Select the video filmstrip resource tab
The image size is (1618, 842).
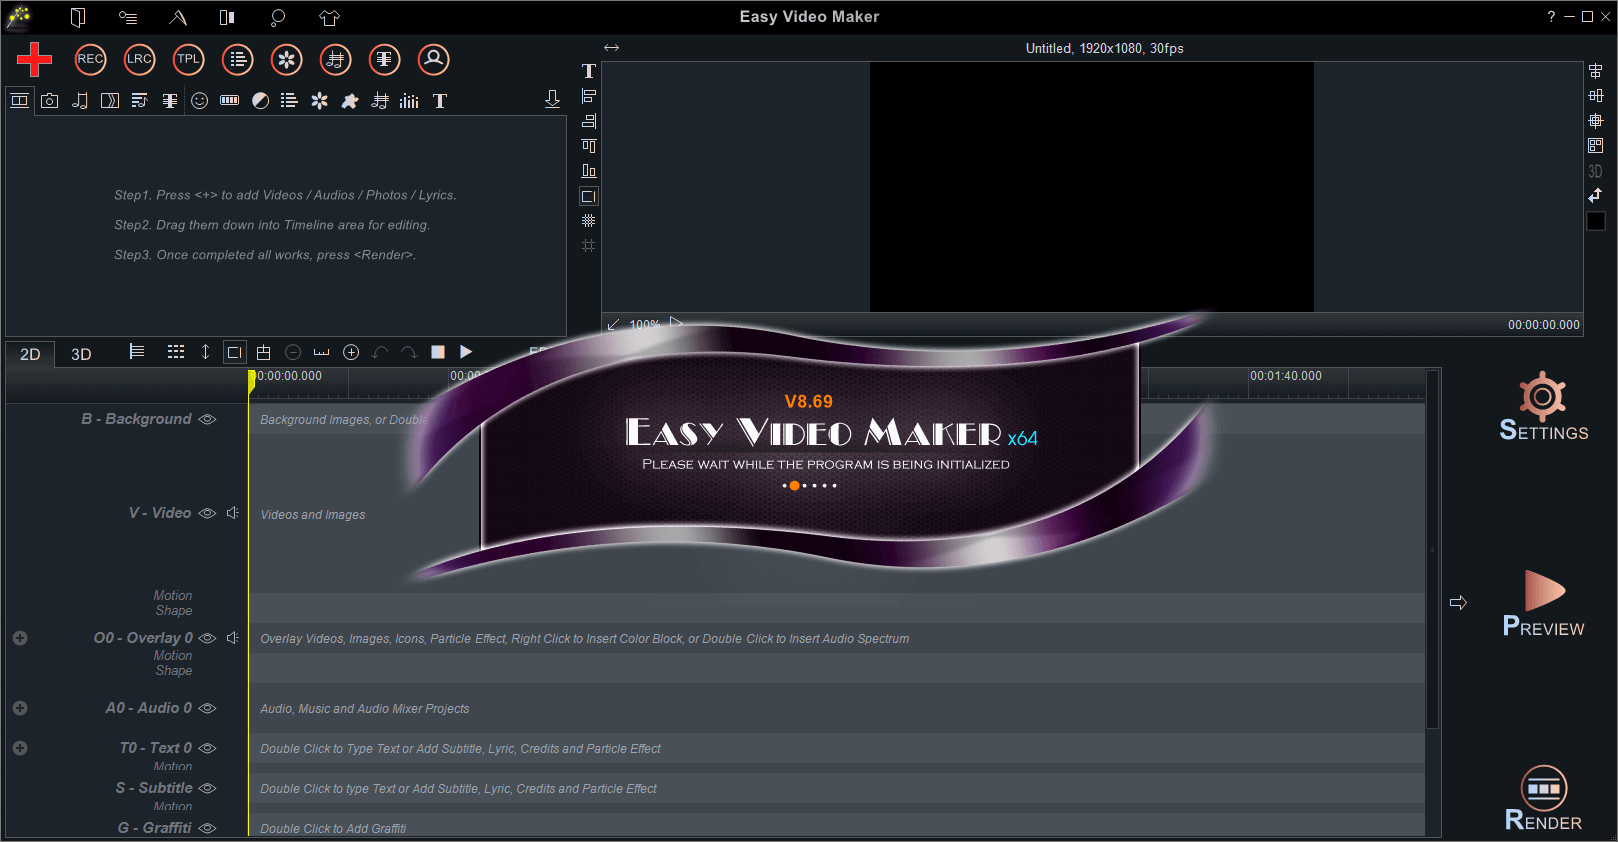coord(19,100)
